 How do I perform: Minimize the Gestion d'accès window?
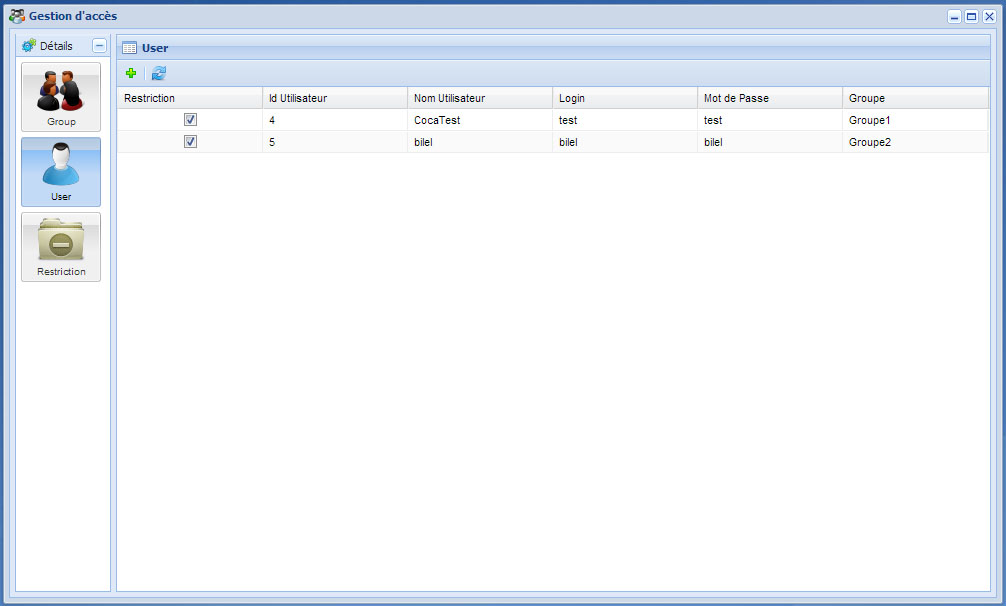955,16
